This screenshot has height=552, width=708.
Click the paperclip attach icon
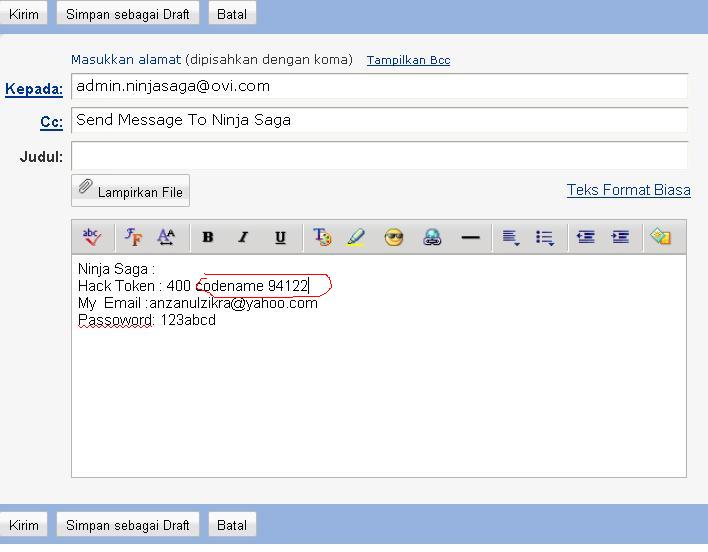[x=85, y=186]
